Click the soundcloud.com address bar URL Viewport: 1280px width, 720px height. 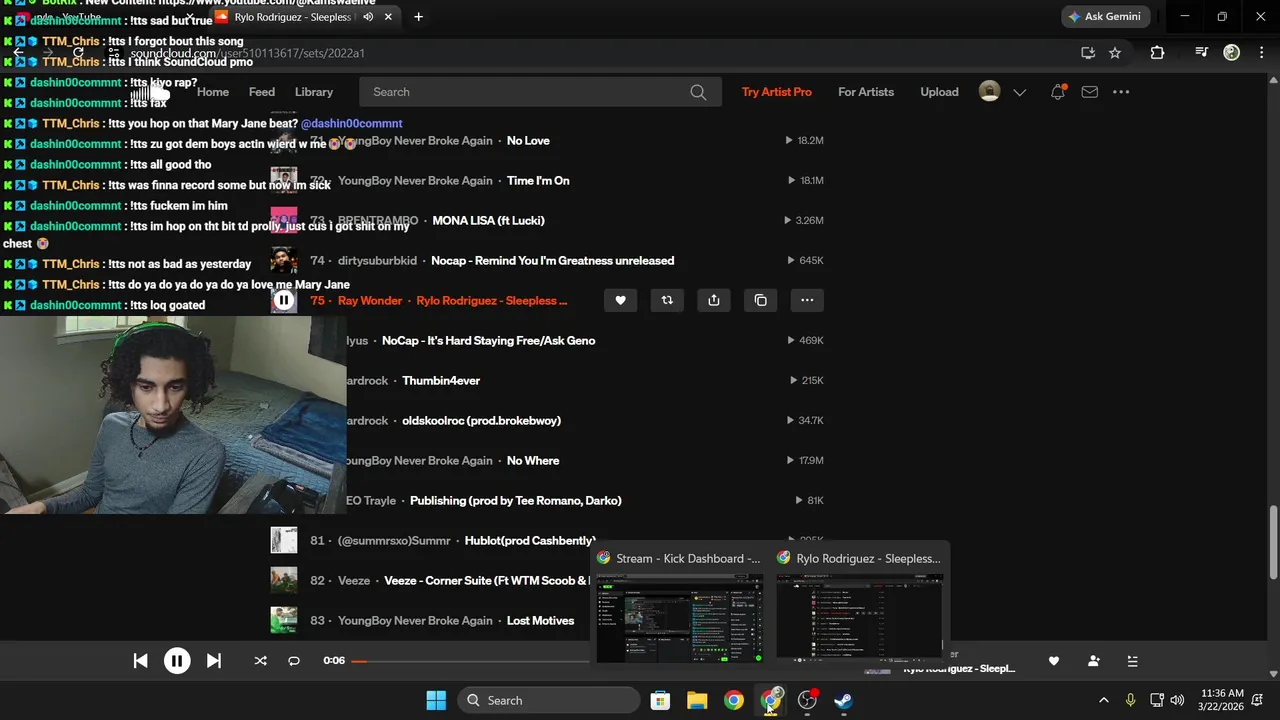point(247,53)
